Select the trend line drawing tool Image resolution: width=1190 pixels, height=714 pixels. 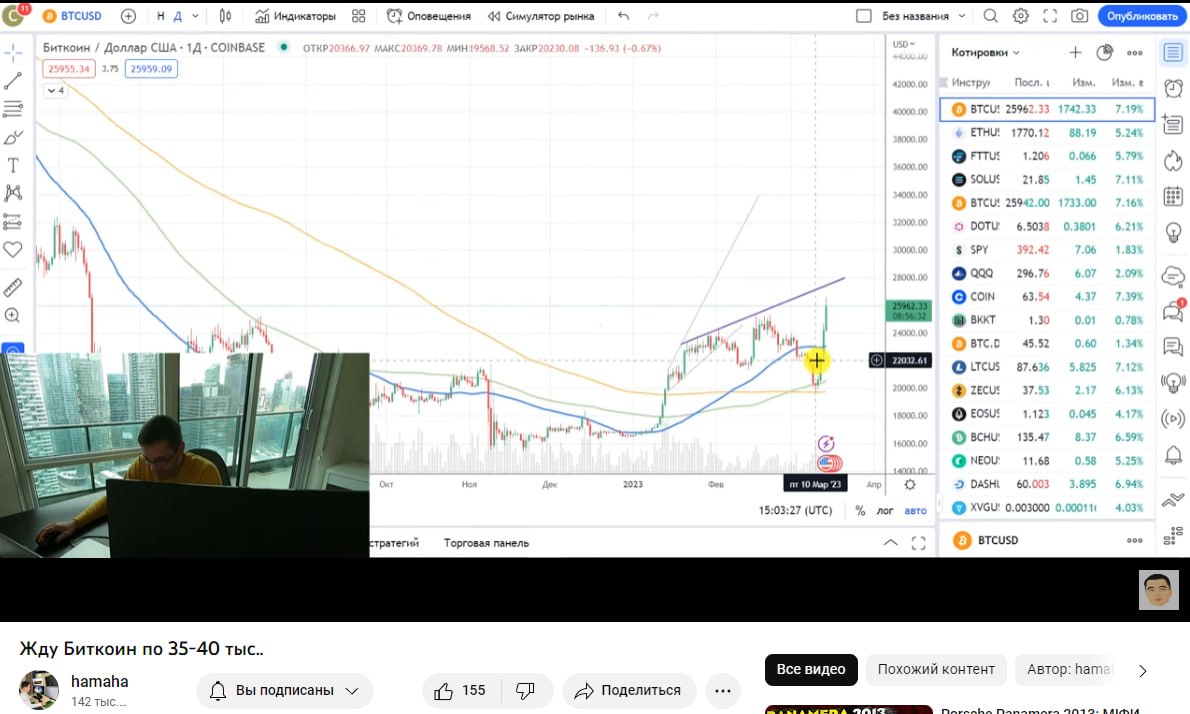pos(13,81)
